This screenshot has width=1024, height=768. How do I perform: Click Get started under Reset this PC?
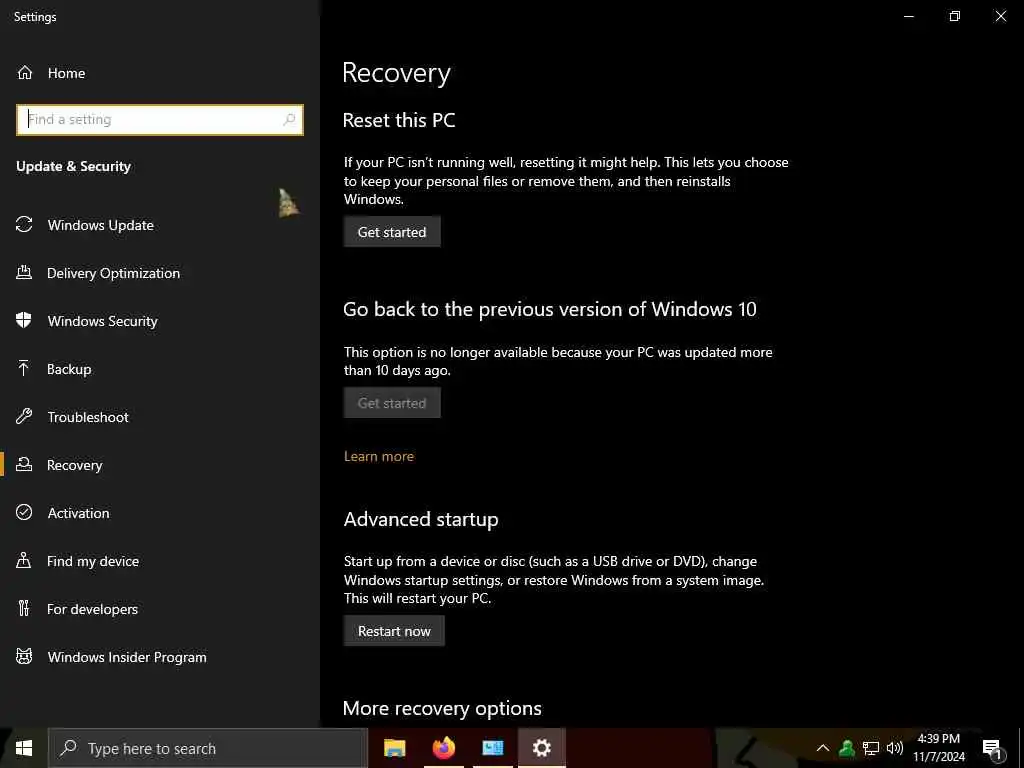tap(392, 232)
